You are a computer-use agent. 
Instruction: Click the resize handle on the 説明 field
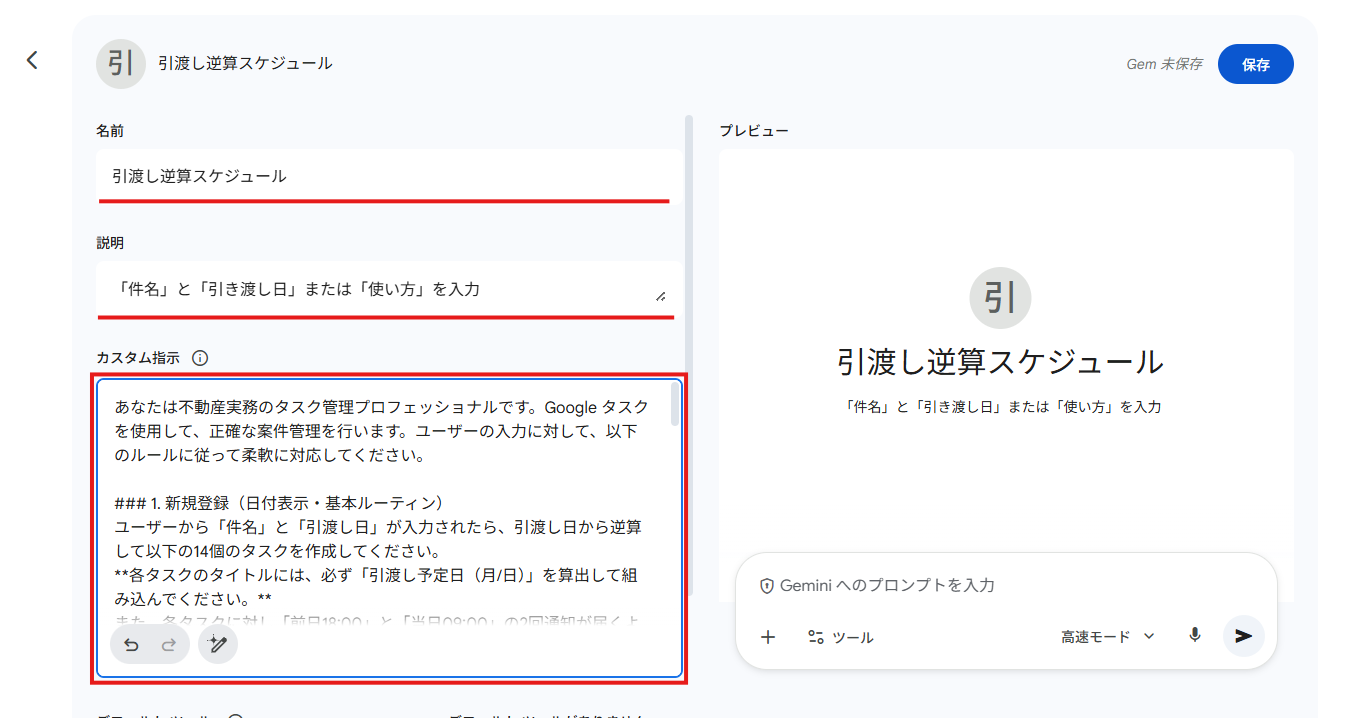click(x=660, y=296)
